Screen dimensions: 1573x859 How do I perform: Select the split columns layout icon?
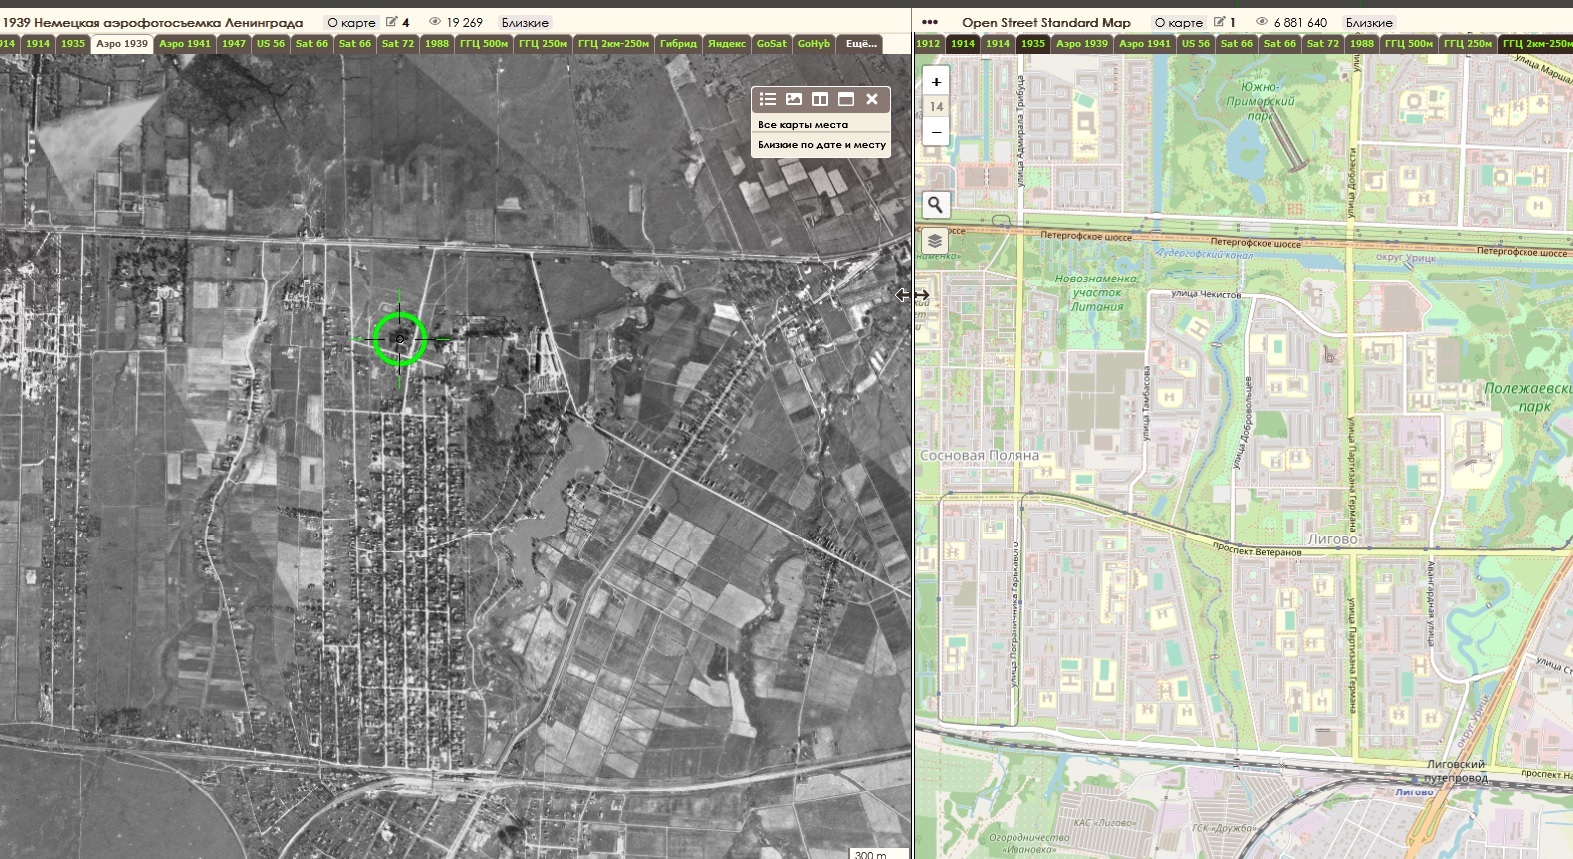click(820, 99)
